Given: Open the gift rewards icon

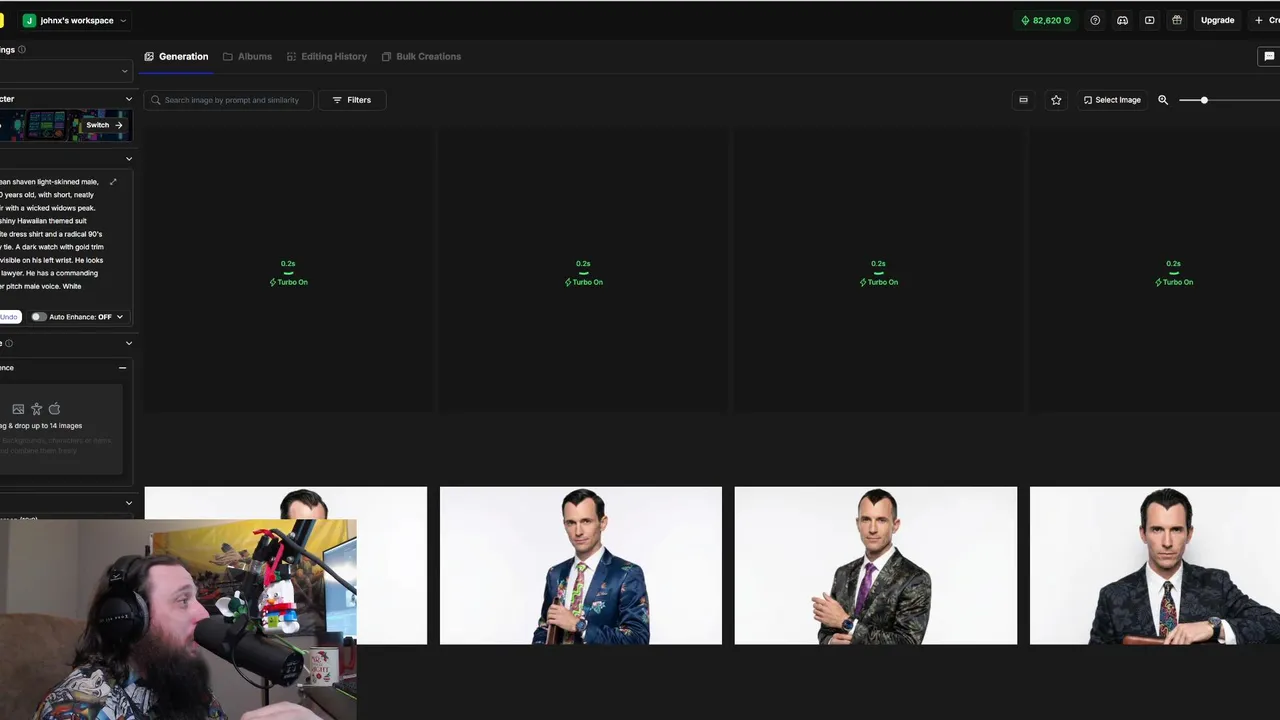Looking at the screenshot, I should [1177, 20].
